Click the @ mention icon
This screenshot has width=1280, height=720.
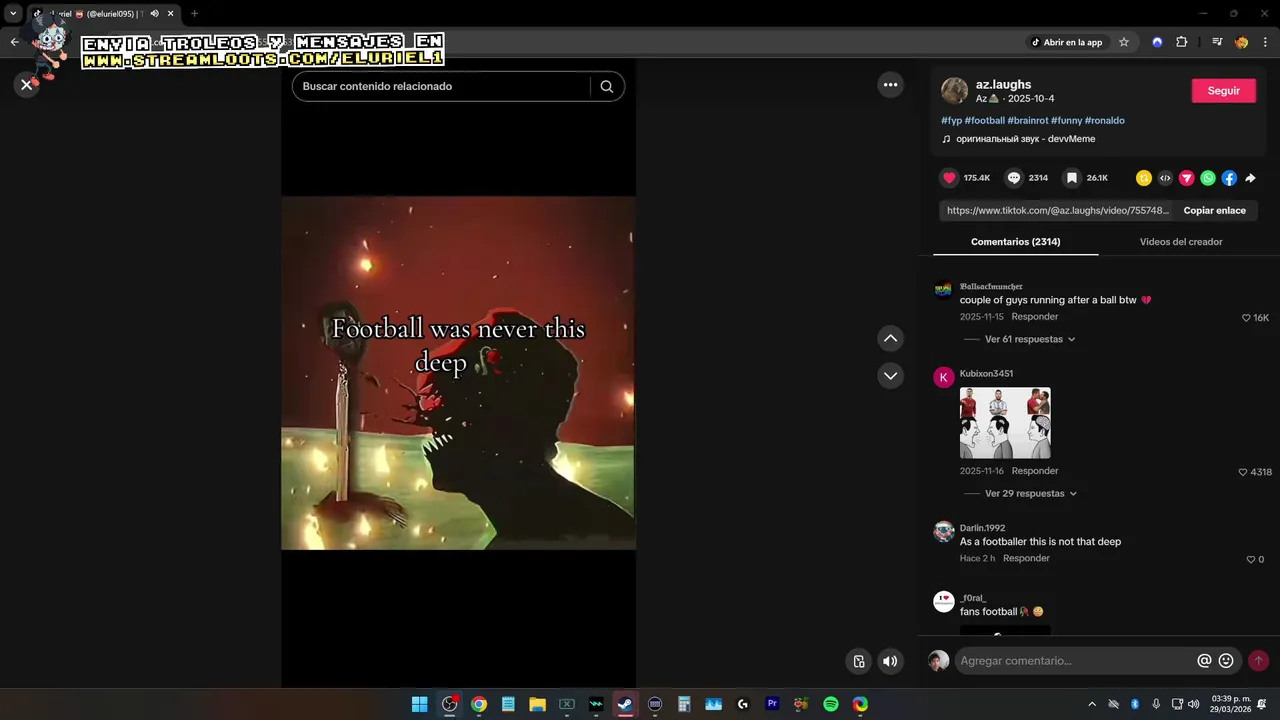pos(1204,661)
